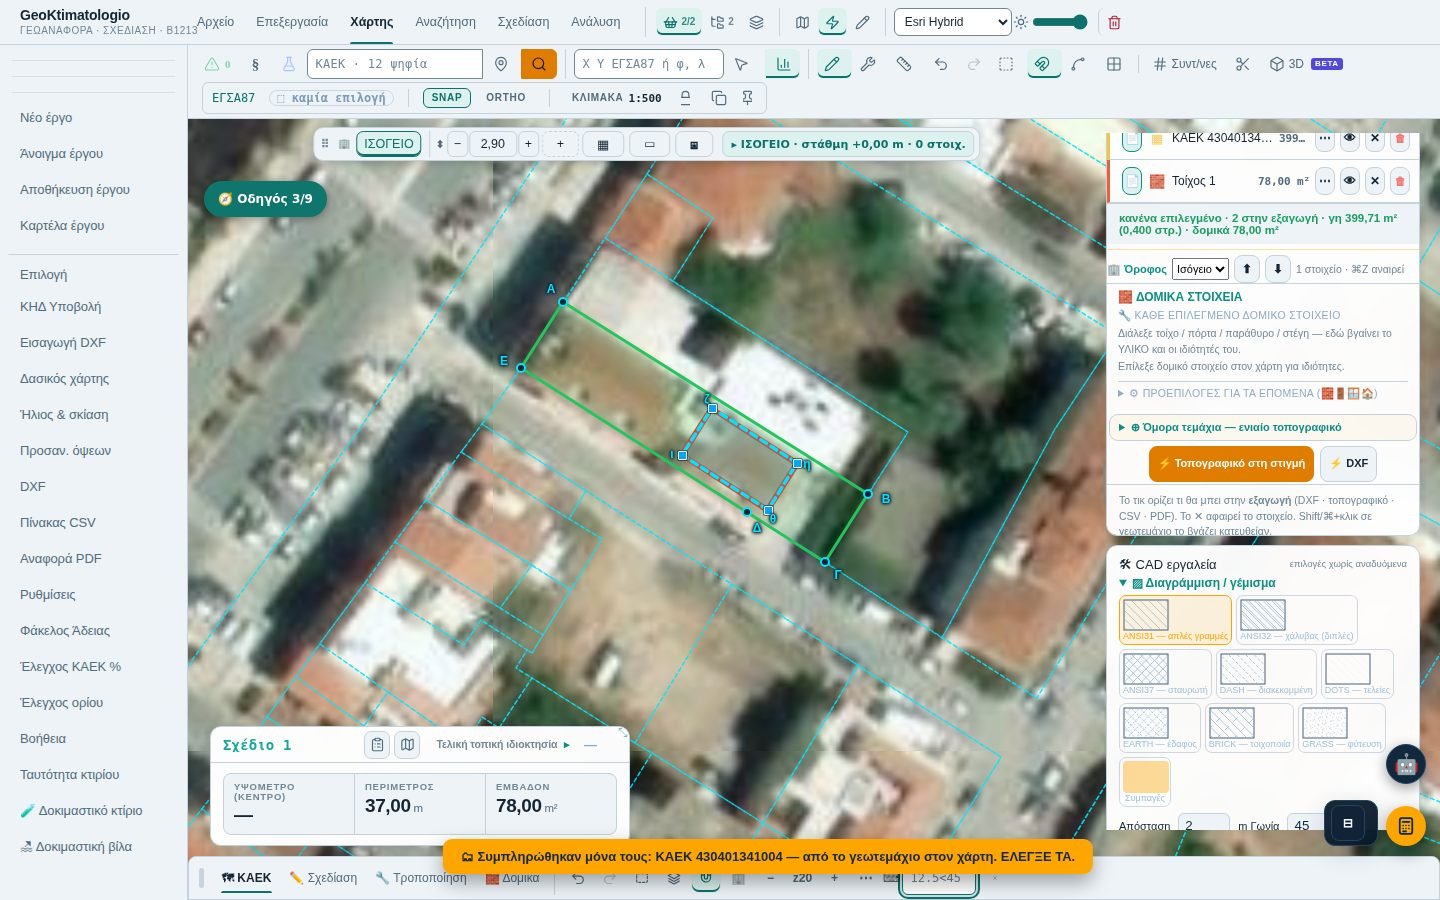This screenshot has width=1440, height=900.
Task: Select the dashed rectangle selection tool
Action: coord(1006,64)
